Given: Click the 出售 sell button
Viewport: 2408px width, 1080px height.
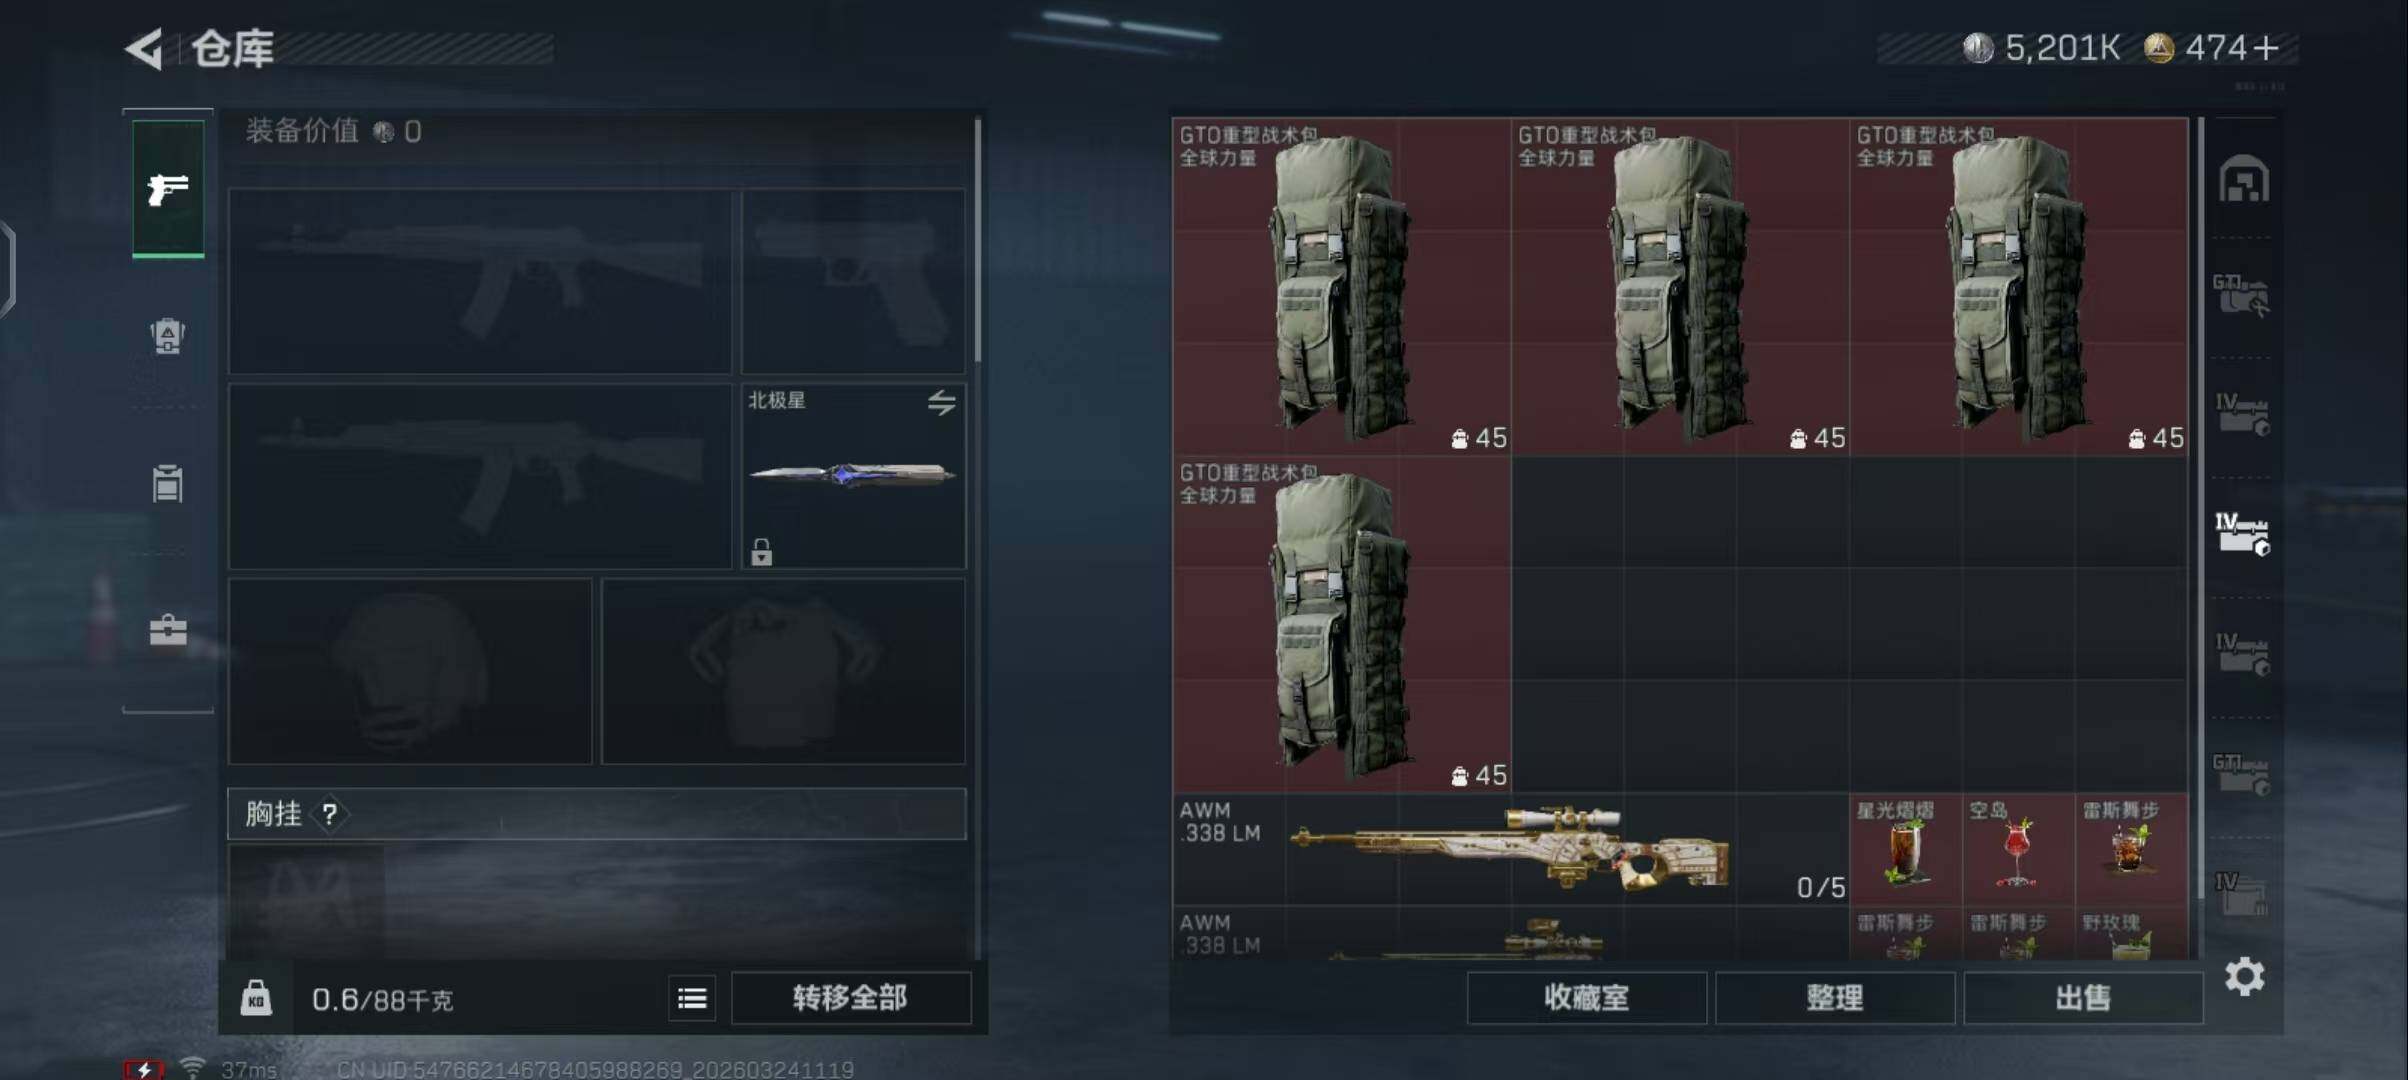Looking at the screenshot, I should point(2083,998).
